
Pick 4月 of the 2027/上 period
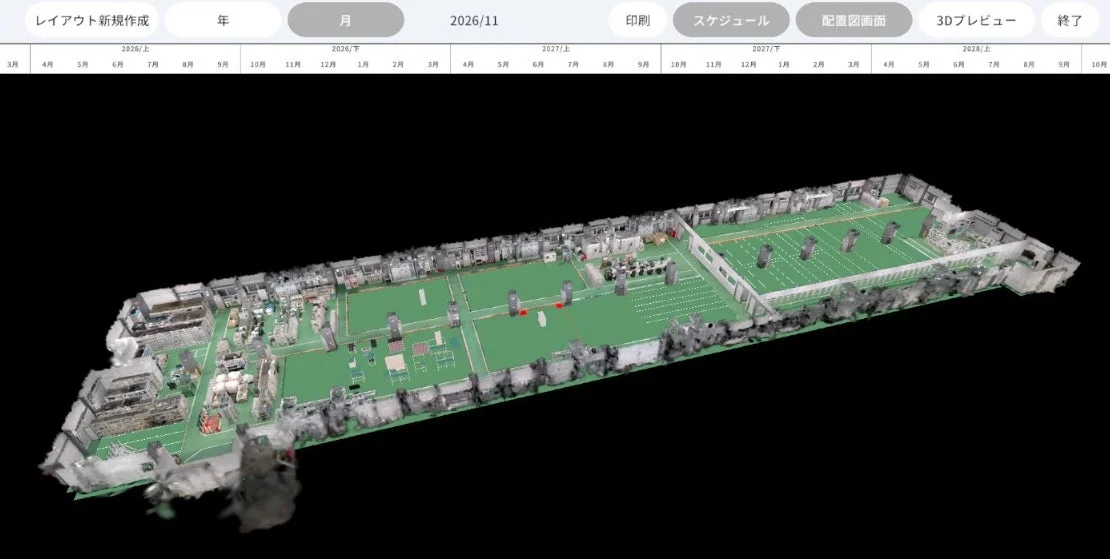(468, 64)
